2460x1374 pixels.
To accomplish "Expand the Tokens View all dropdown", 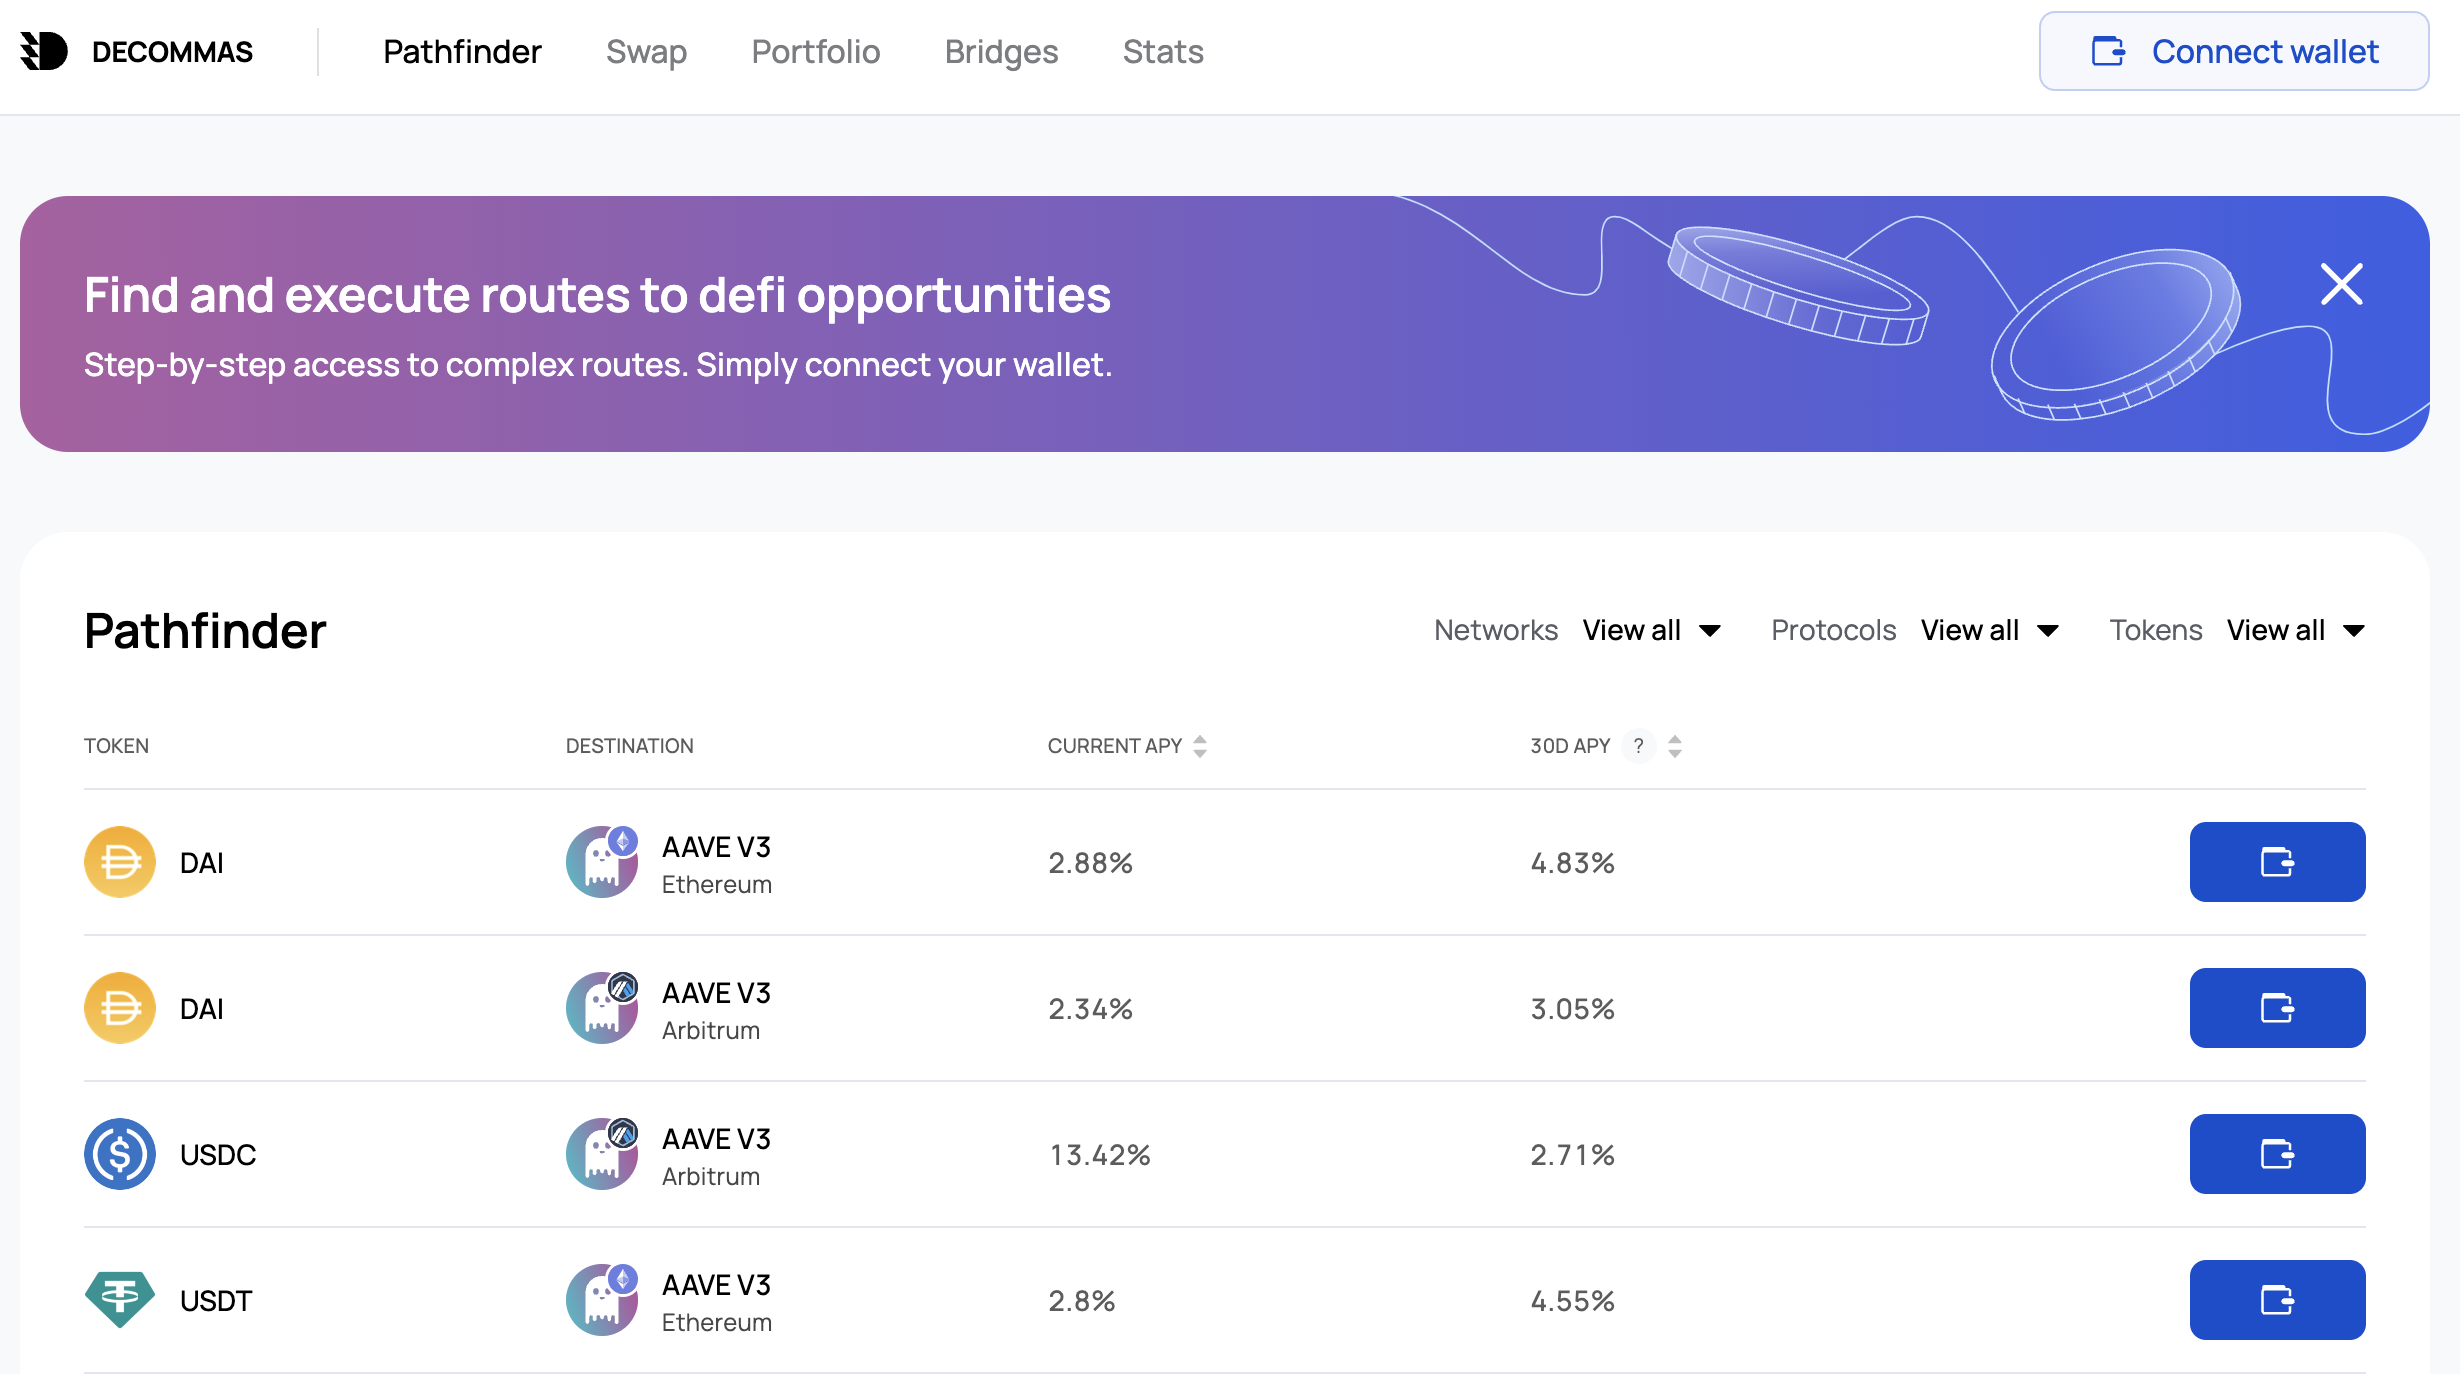I will pos(2296,630).
